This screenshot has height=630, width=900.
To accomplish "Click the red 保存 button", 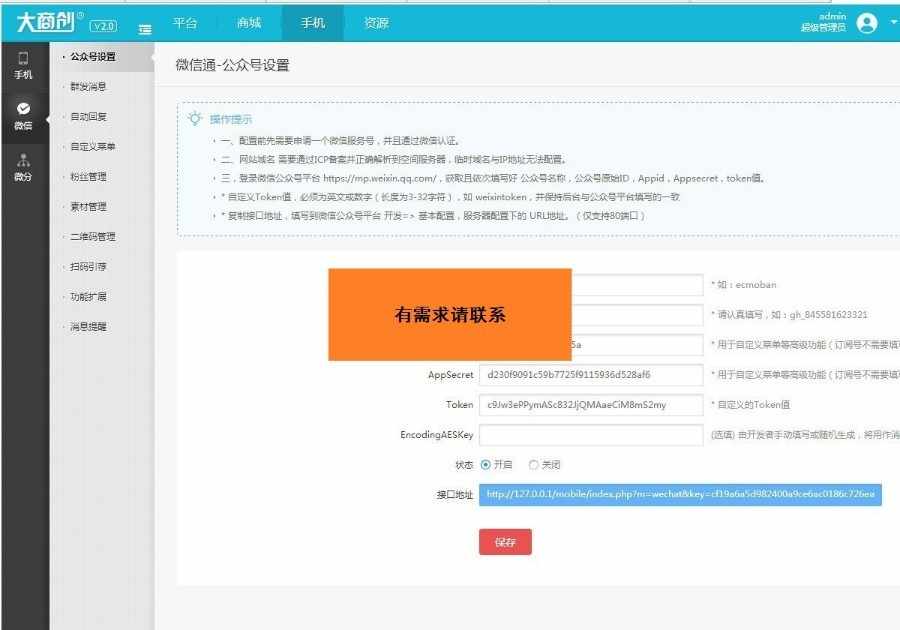I will click(505, 542).
